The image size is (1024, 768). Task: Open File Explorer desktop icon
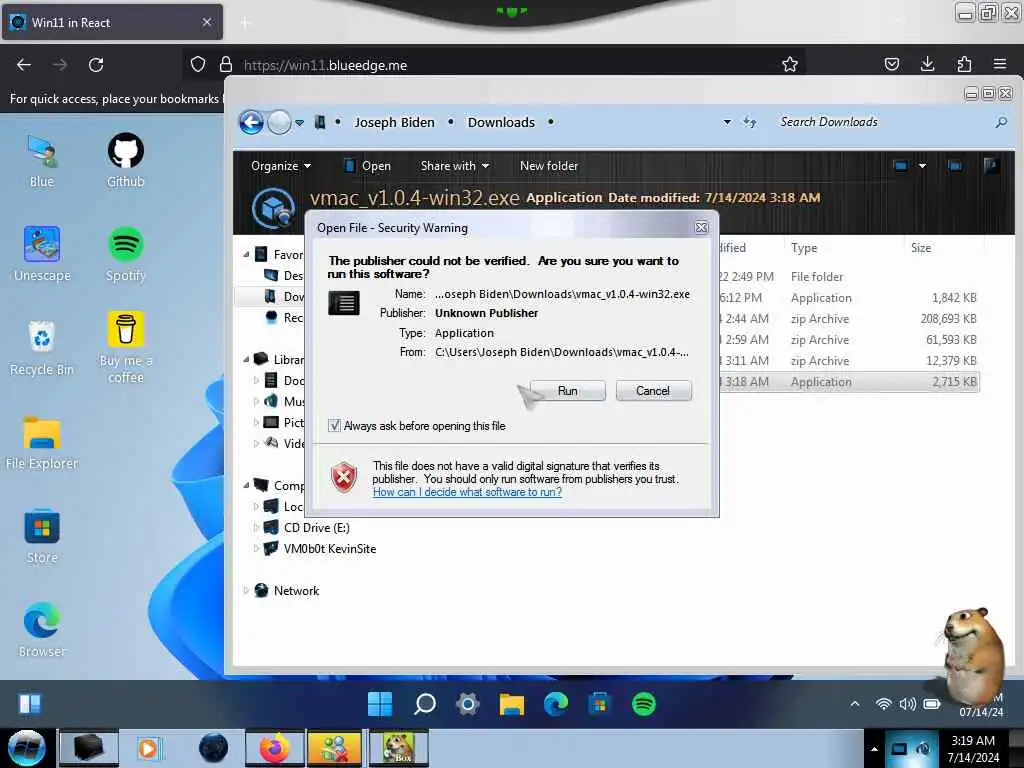42,443
